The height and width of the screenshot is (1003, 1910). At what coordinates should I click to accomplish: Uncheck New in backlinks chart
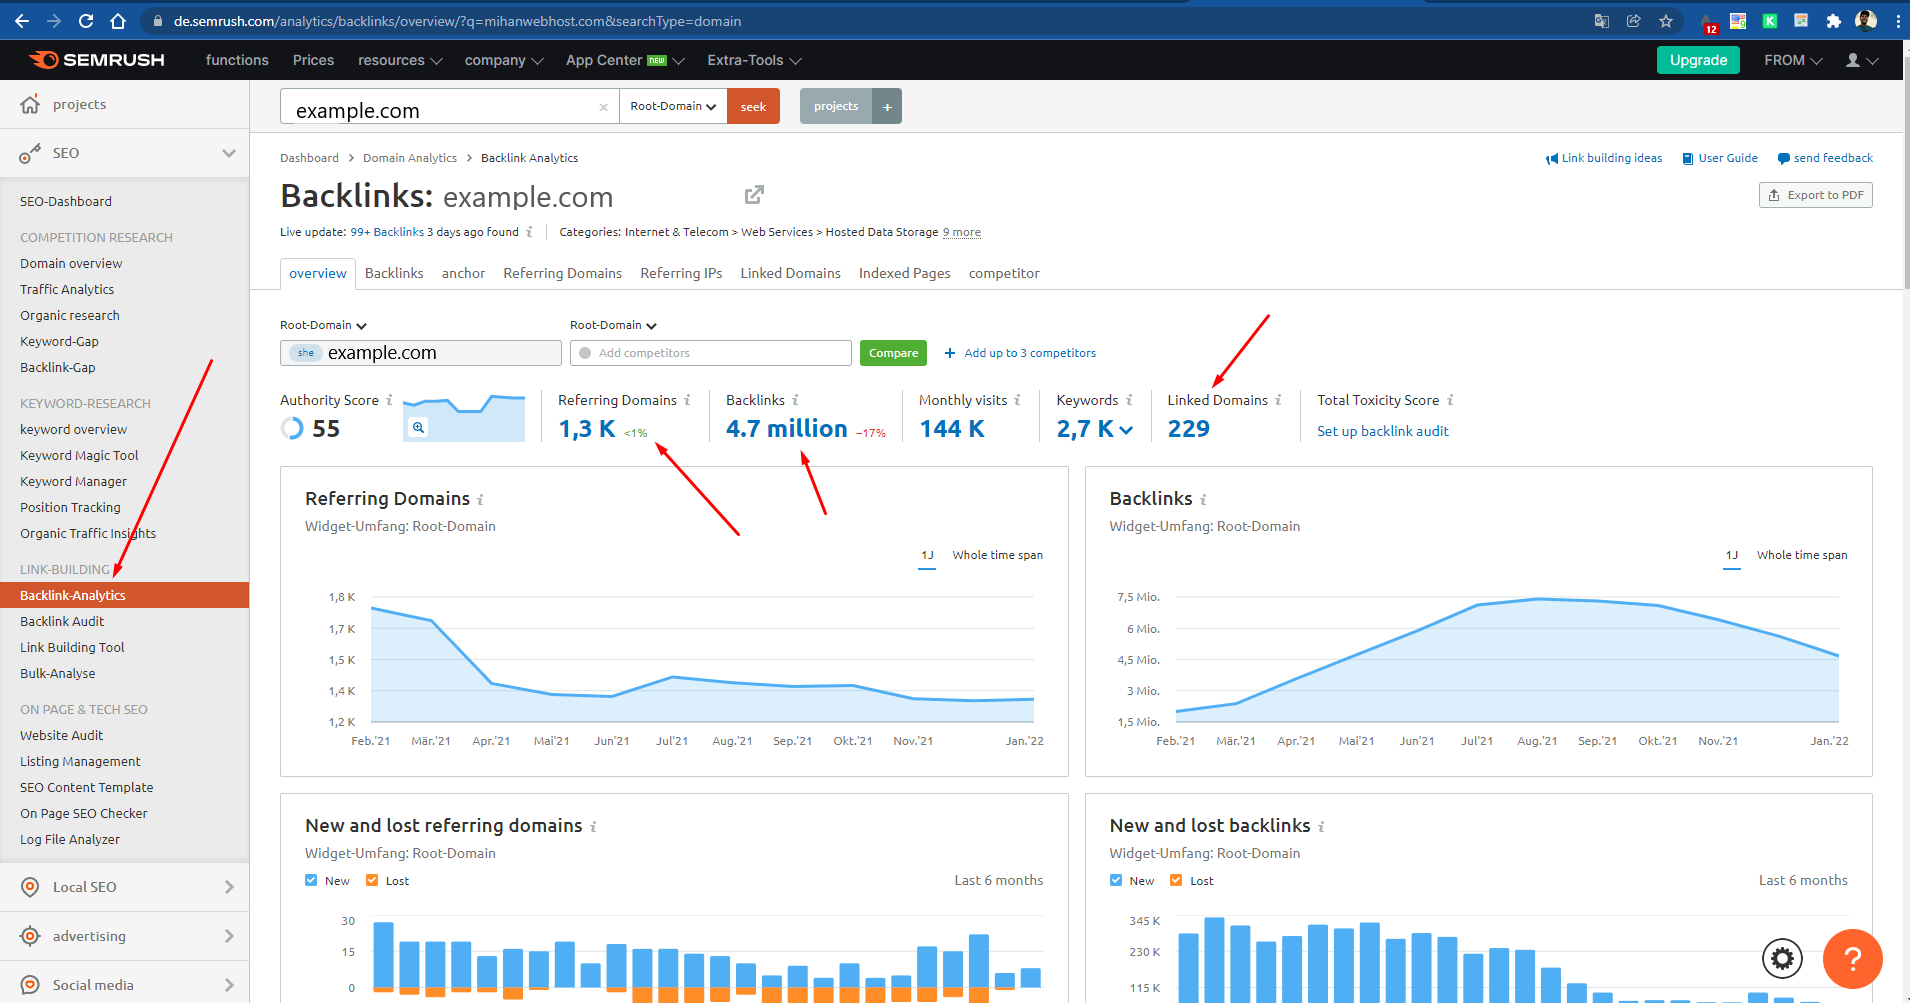(1116, 880)
